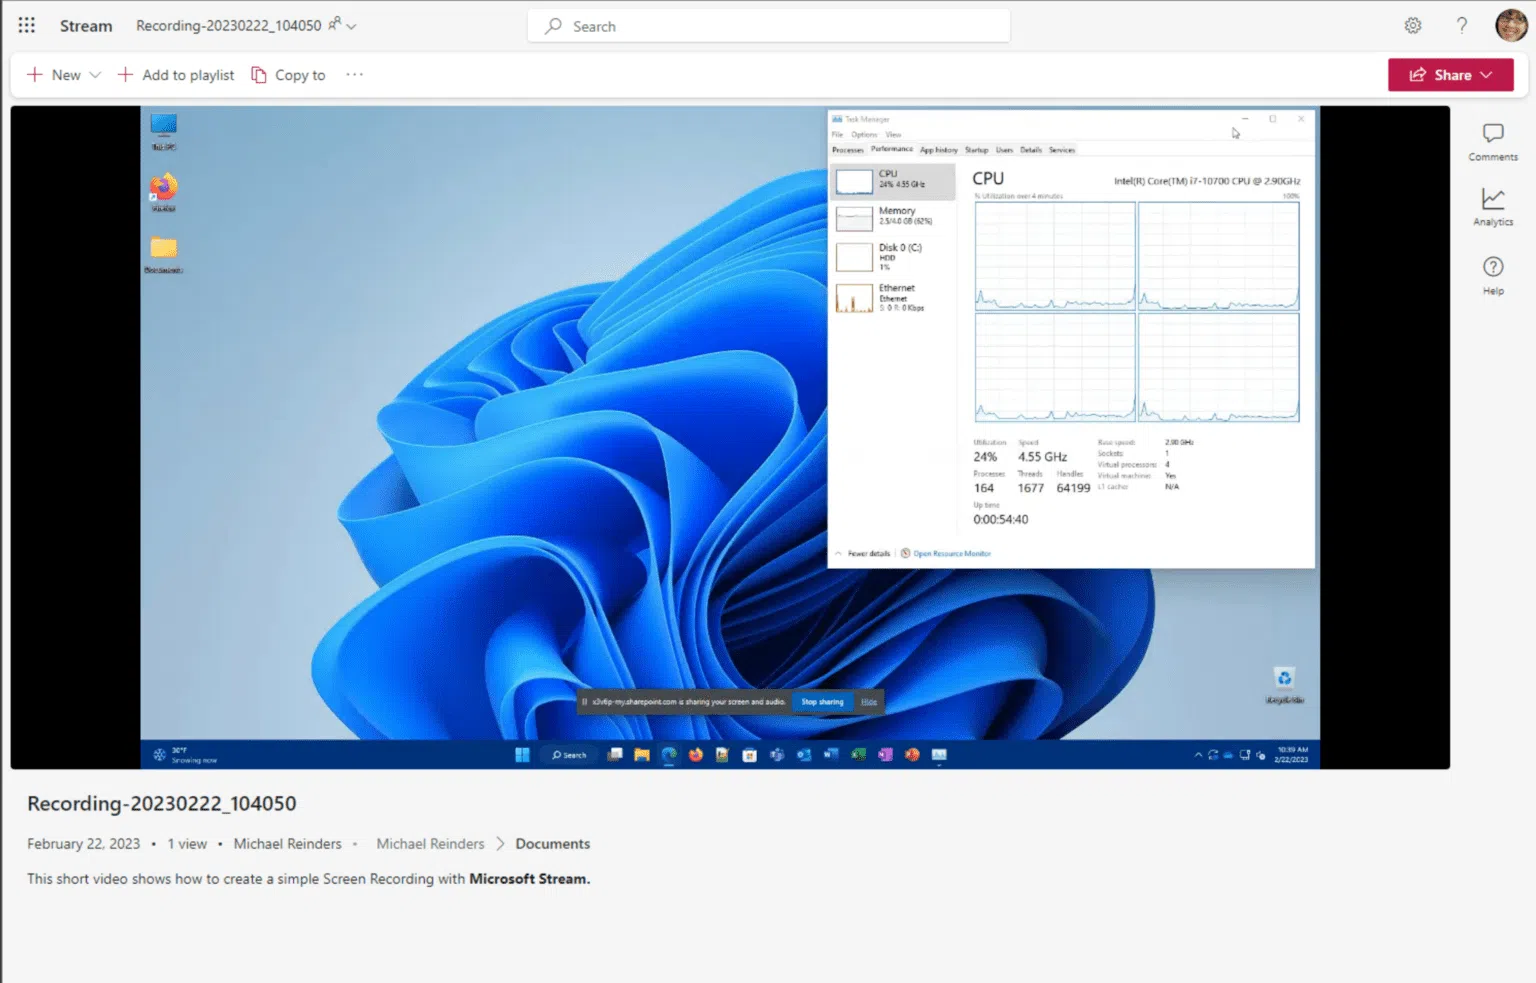This screenshot has width=1536, height=983.
Task: Expand the Share button dropdown chevron
Action: (x=1486, y=74)
